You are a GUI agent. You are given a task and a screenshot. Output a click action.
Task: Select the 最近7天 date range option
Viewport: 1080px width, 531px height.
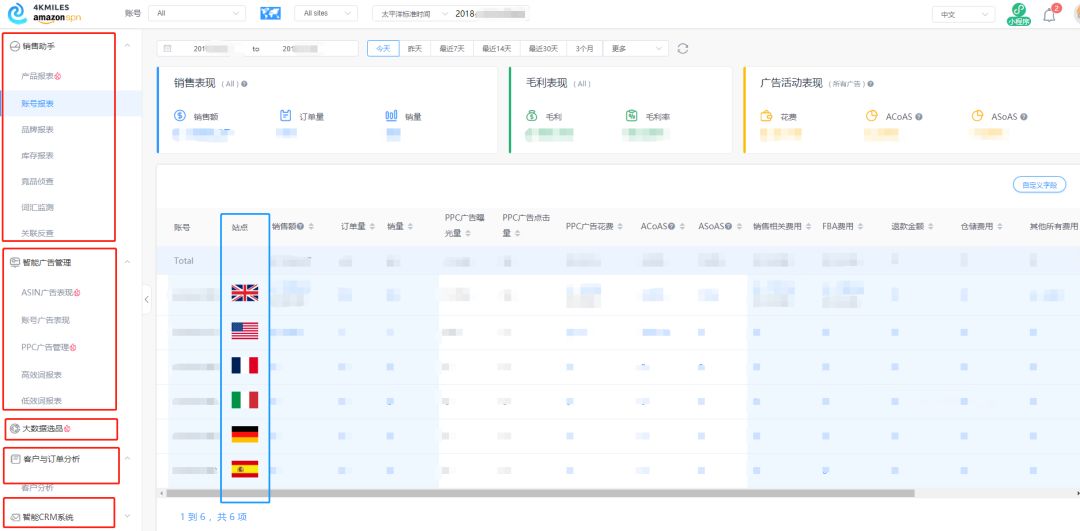452,48
